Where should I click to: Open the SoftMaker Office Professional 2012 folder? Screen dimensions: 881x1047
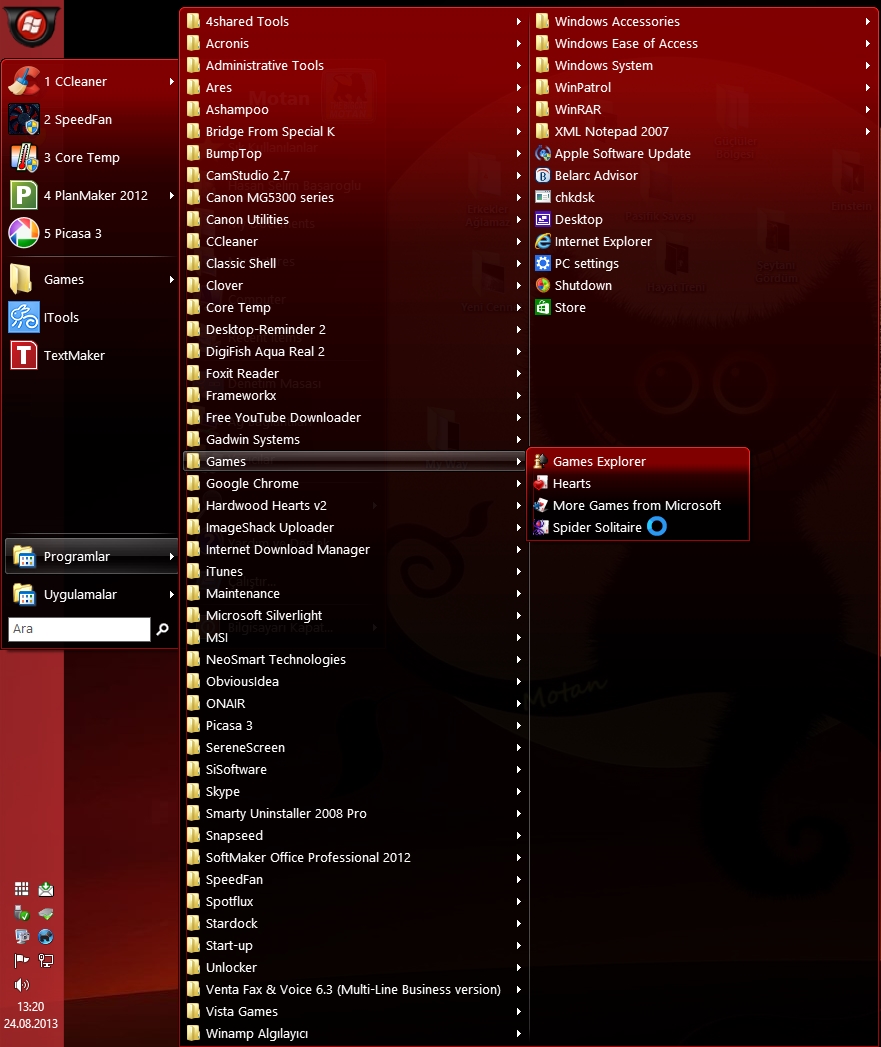point(355,857)
